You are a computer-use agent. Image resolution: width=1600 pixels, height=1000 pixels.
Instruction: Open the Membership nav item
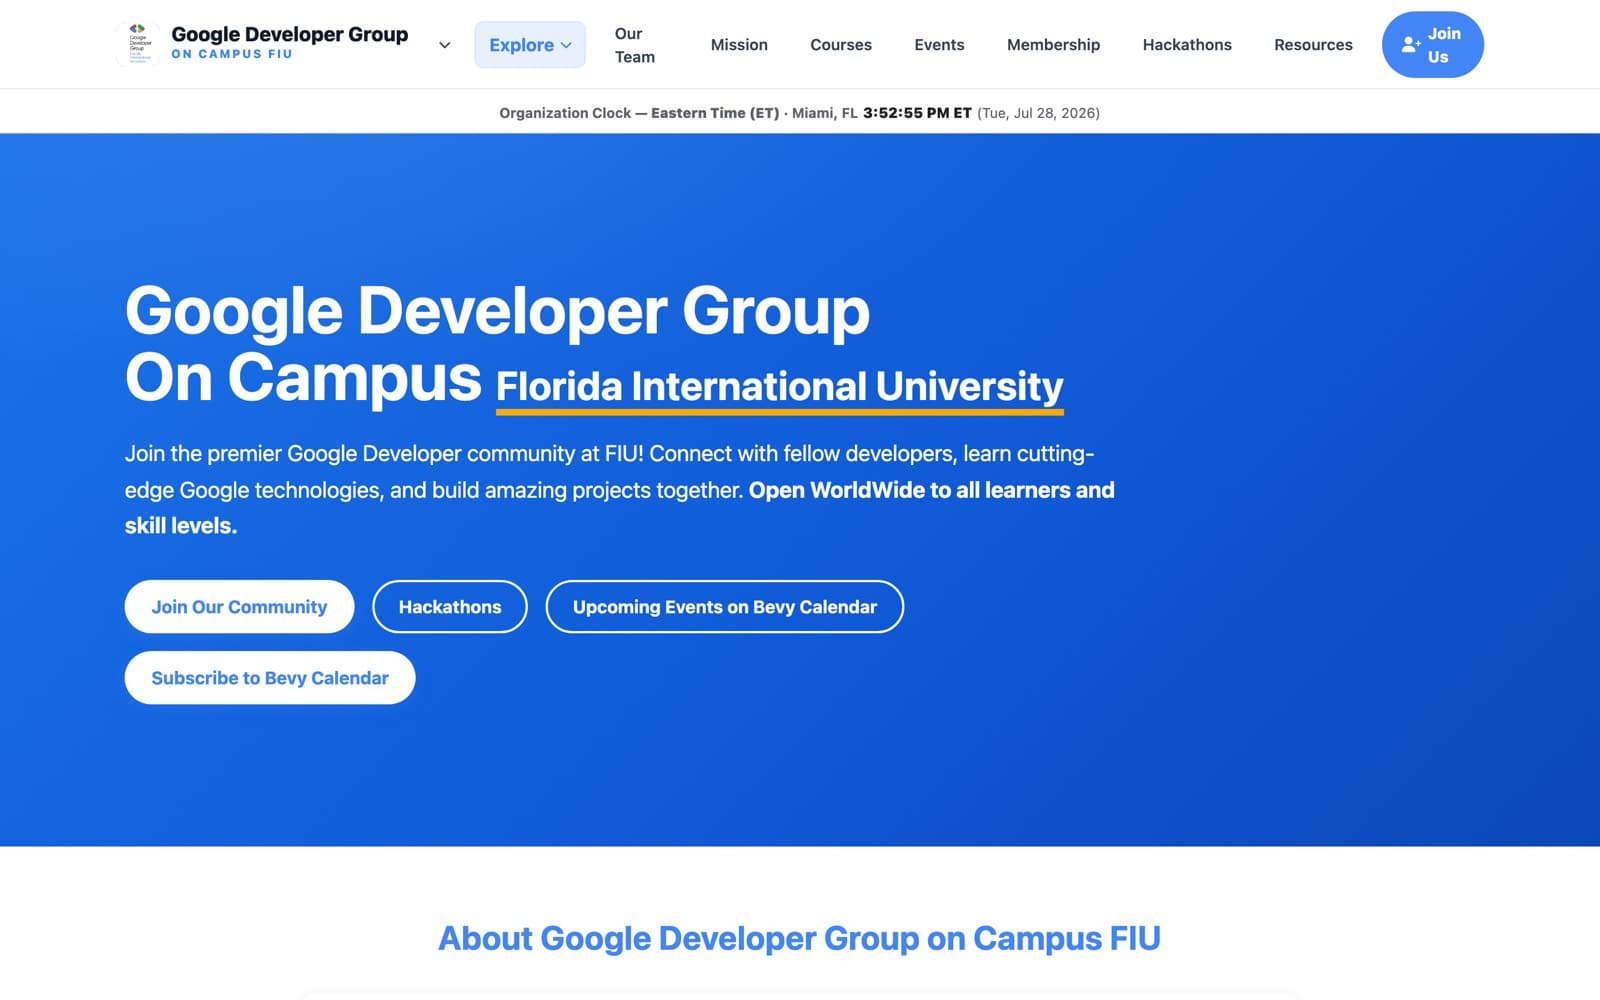(1053, 45)
